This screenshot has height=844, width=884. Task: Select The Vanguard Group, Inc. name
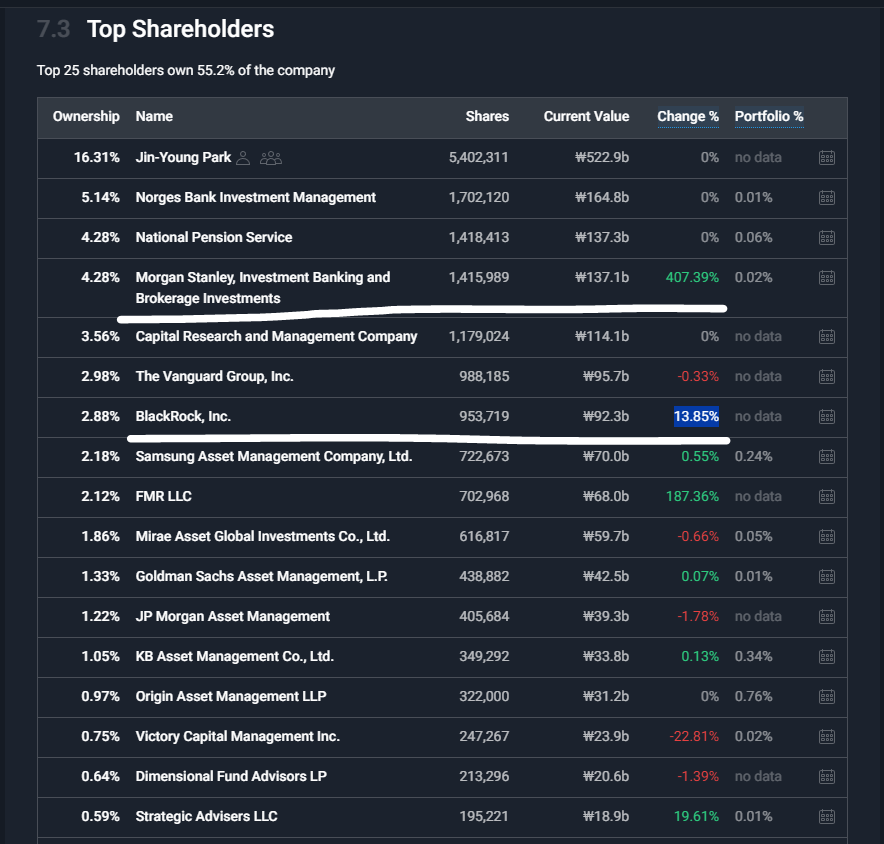[214, 377]
